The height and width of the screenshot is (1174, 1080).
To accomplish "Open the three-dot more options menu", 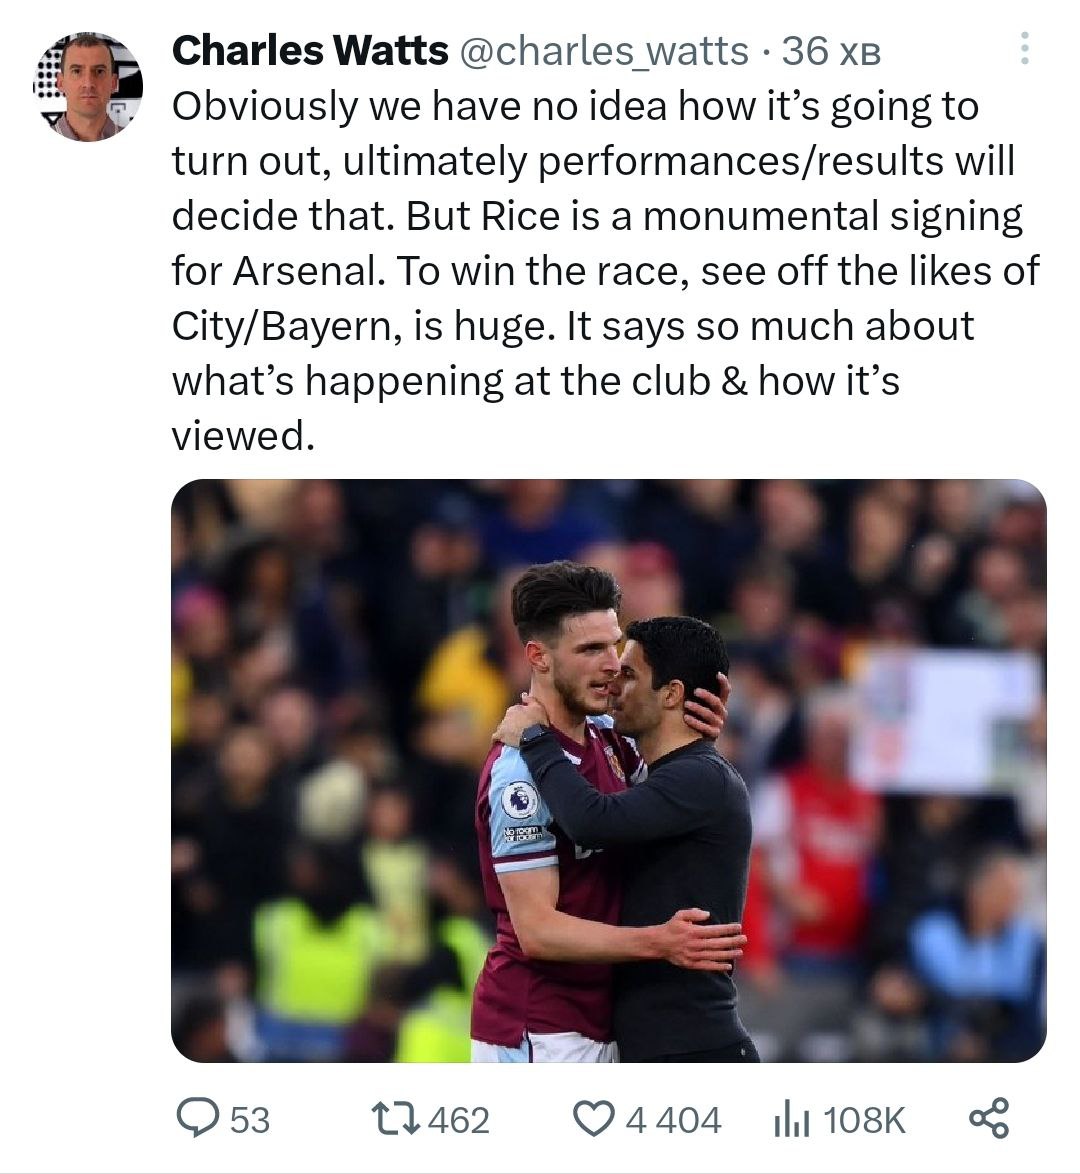I will (x=1023, y=49).
